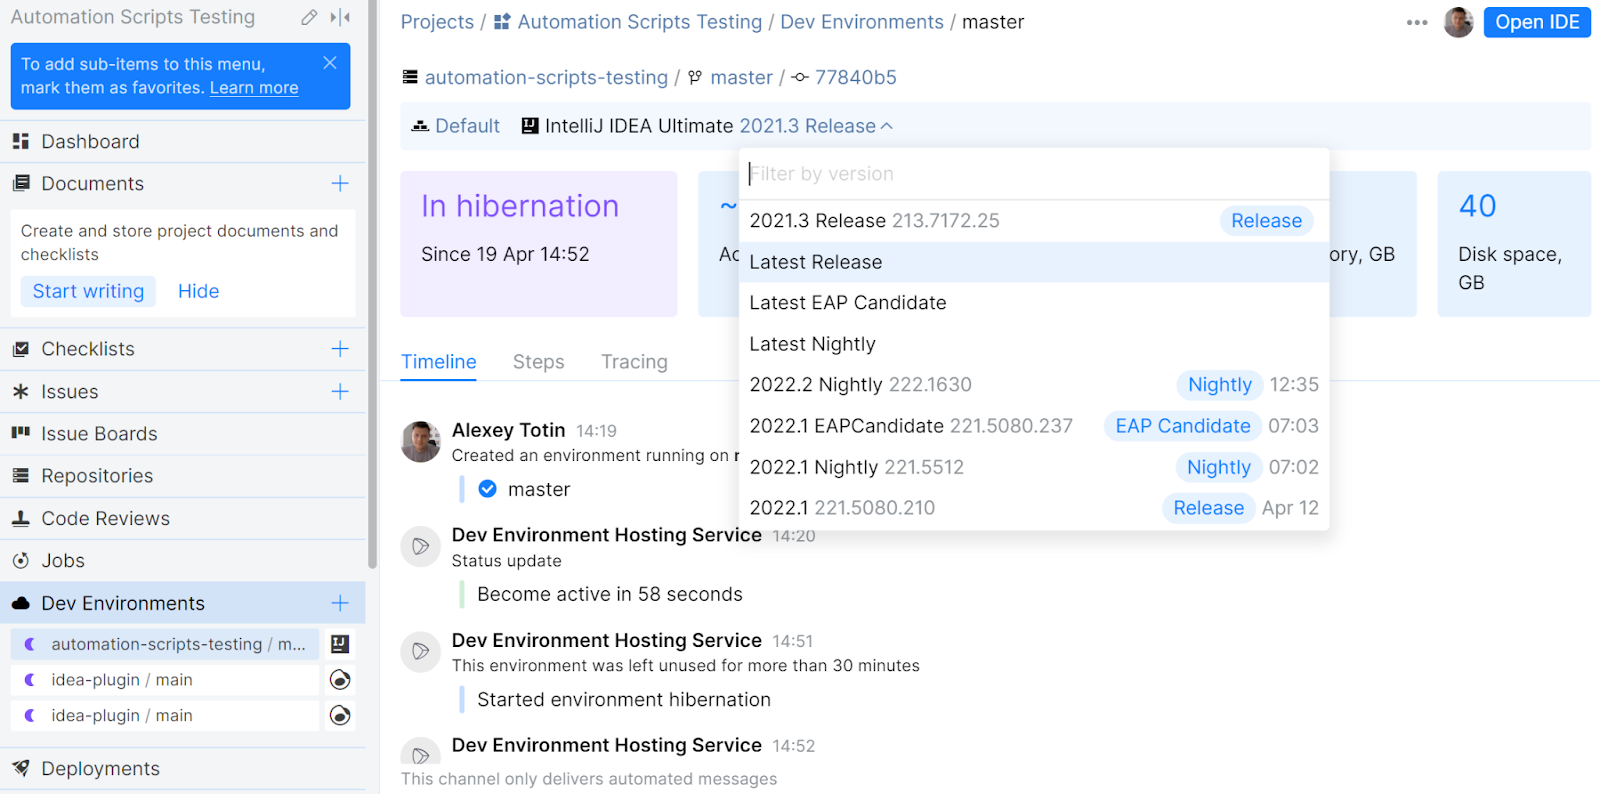Image resolution: width=1600 pixels, height=794 pixels.
Task: Click the Projects breadcrumb link
Action: (437, 22)
